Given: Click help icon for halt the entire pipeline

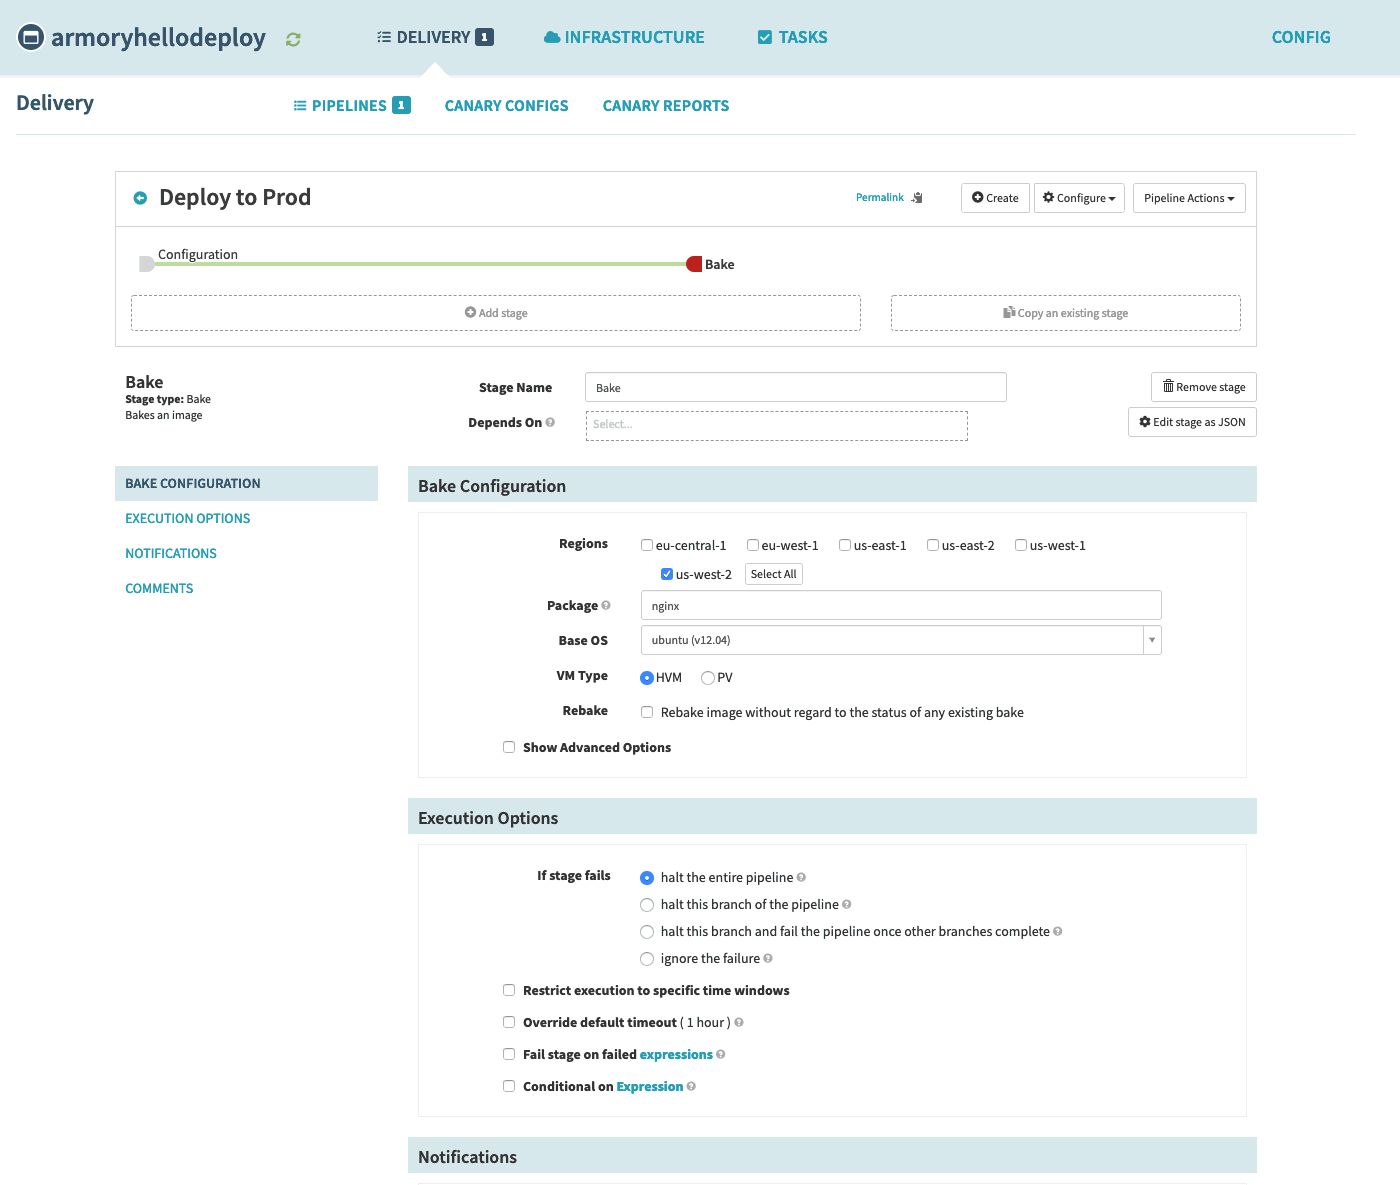Looking at the screenshot, I should pos(801,877).
